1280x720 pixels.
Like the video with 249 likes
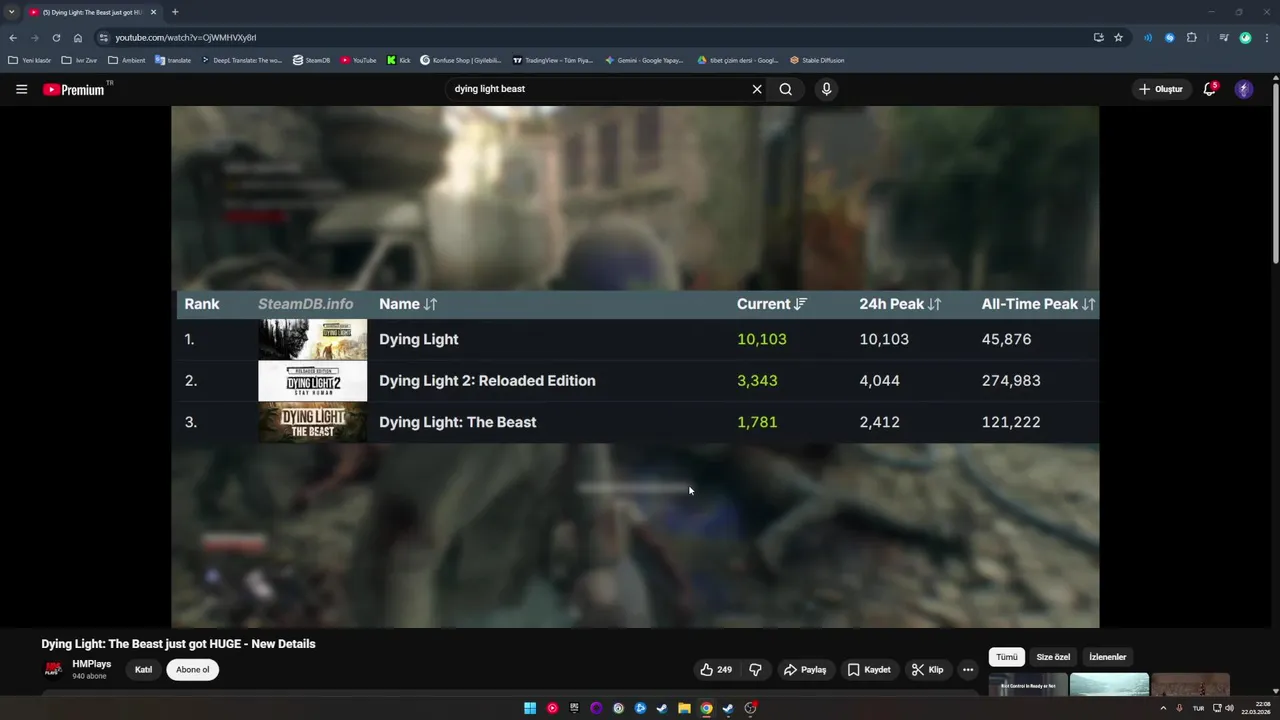pos(716,670)
